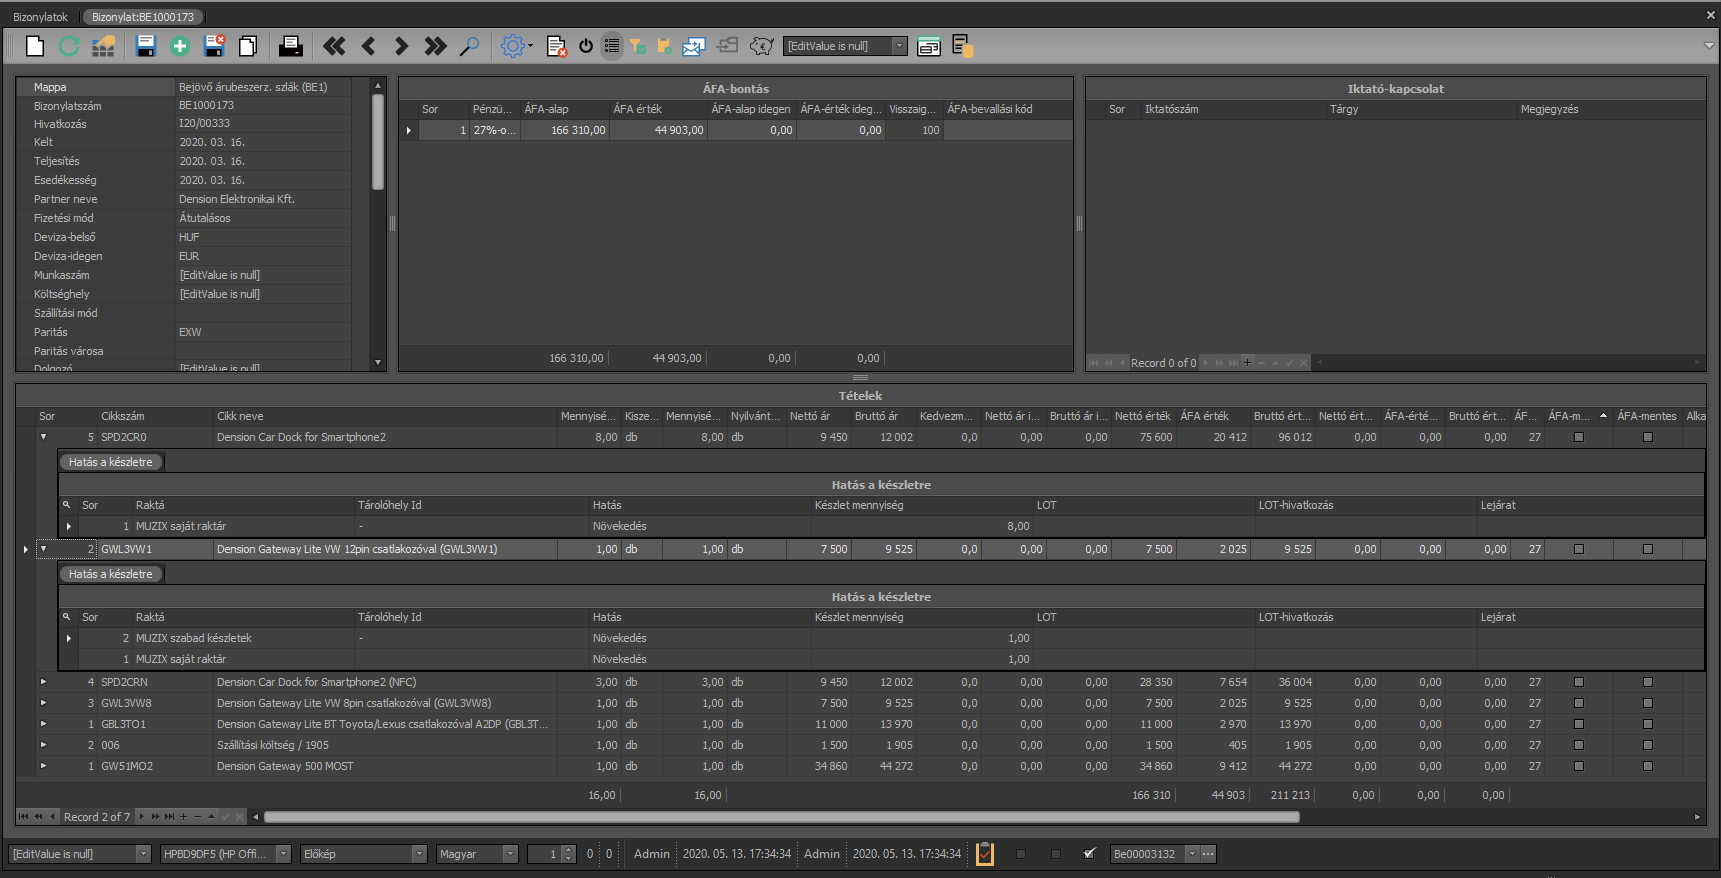This screenshot has width=1721, height=878.
Task: Click the printer icon in toolbar
Action: [x=291, y=46]
